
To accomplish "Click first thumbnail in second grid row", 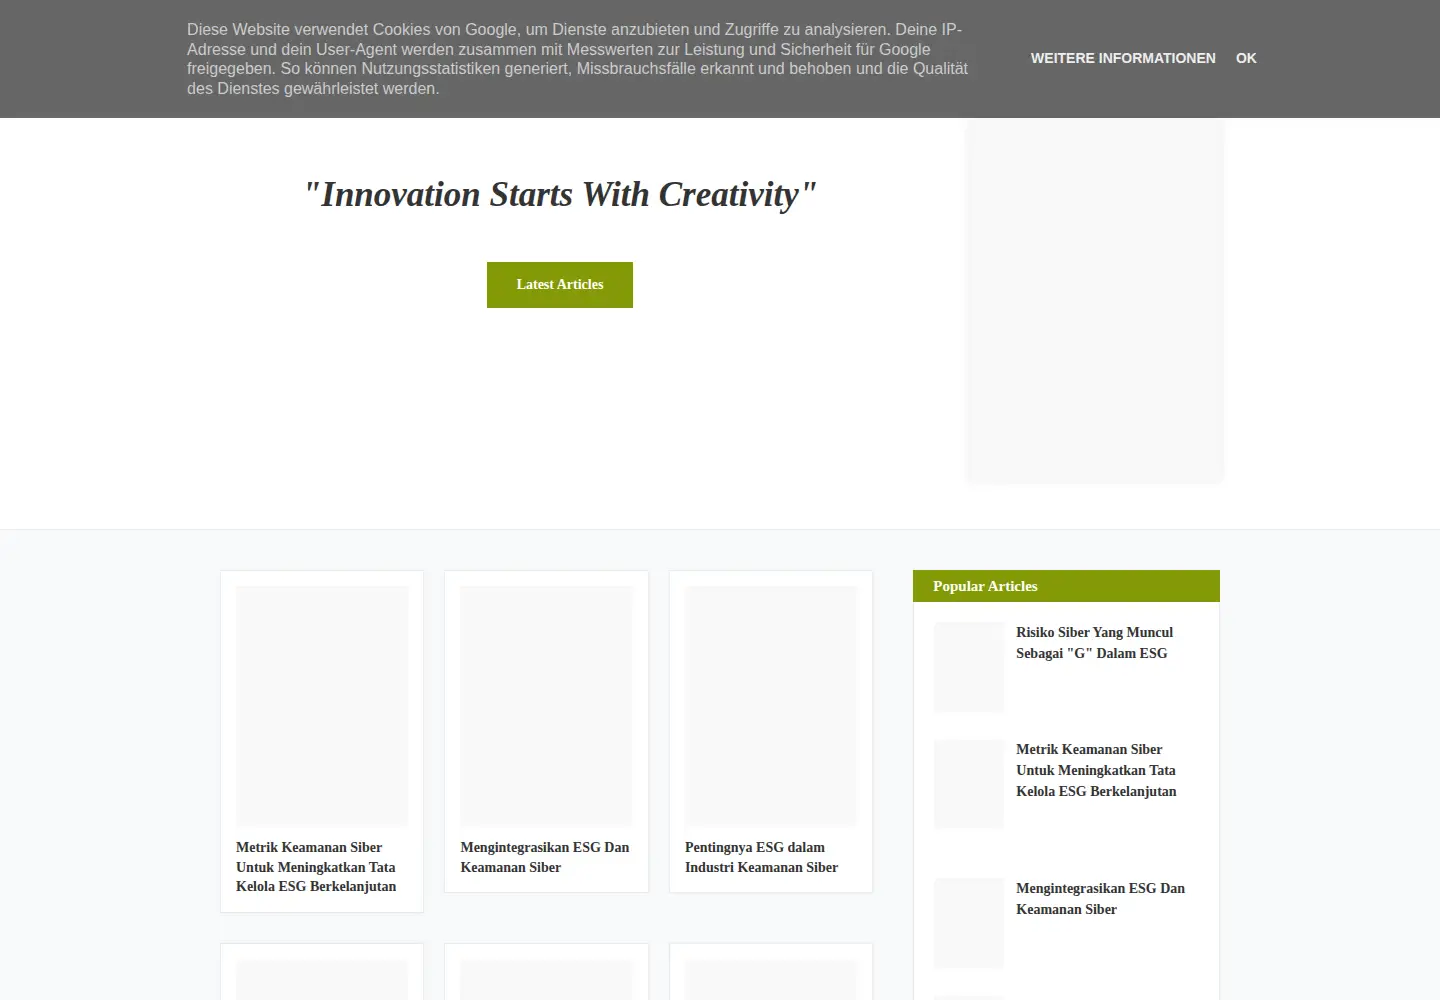I will coord(322,980).
